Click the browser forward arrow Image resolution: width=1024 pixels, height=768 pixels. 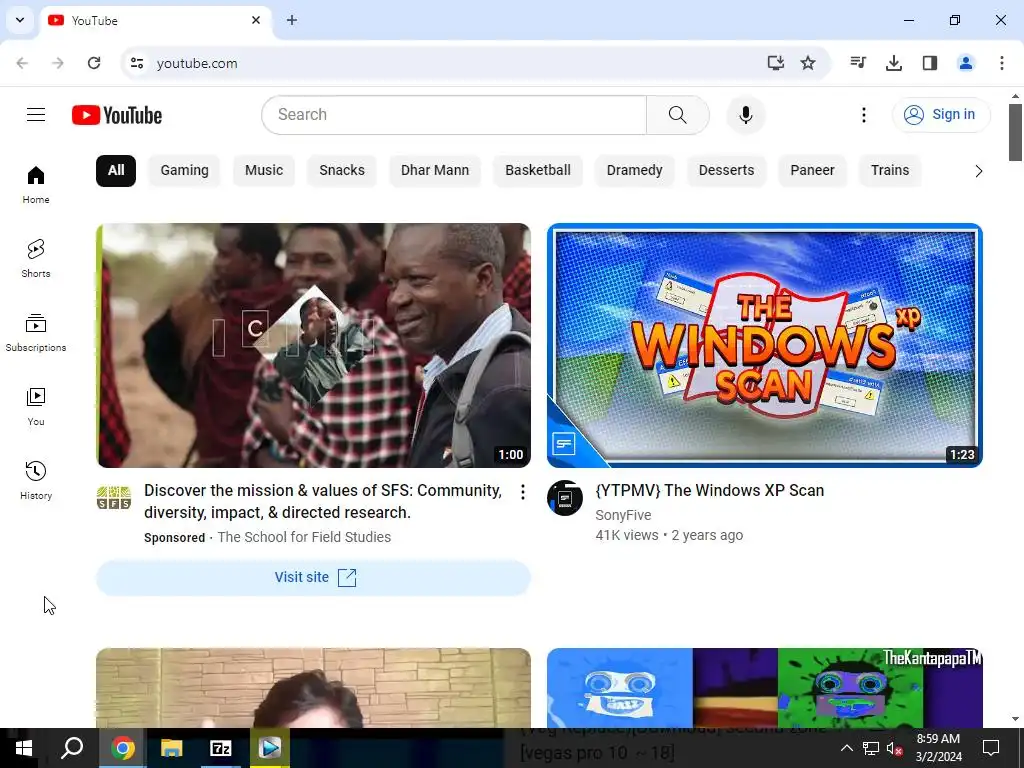(x=58, y=63)
